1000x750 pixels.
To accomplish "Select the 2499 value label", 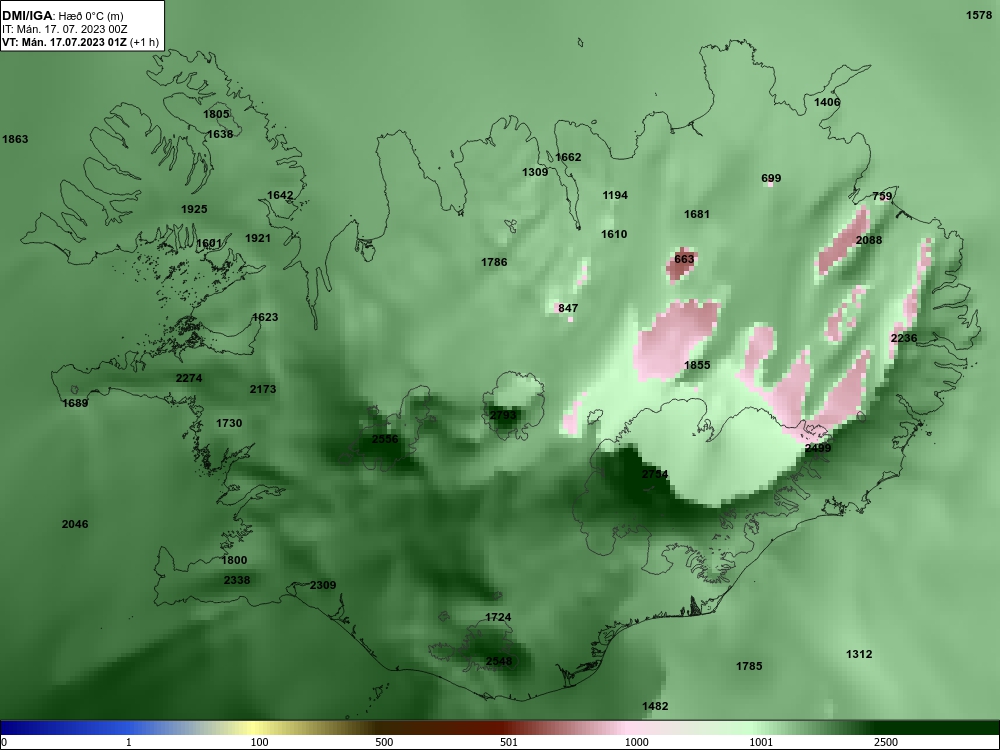I will pos(818,448).
